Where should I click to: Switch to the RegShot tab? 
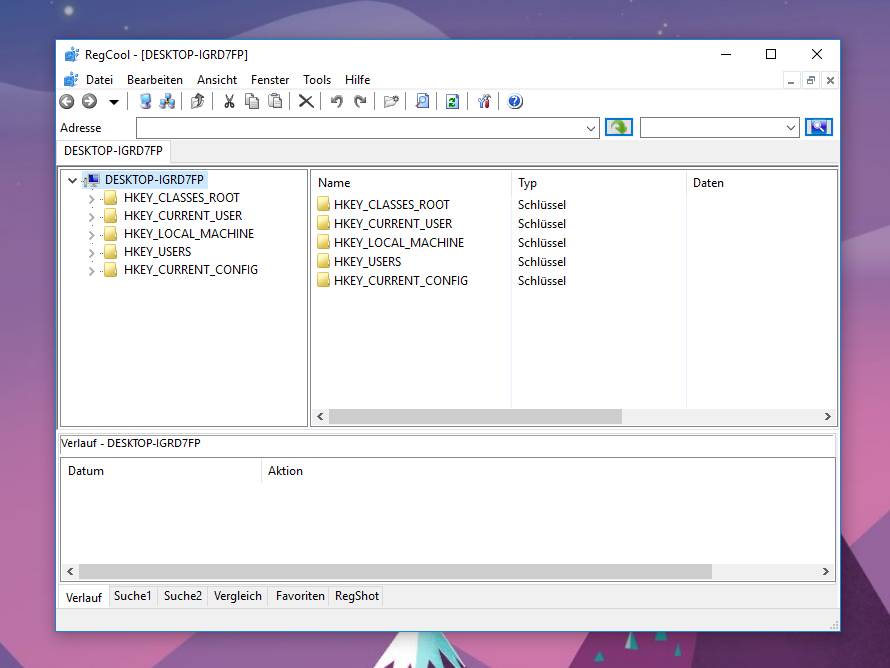click(x=356, y=596)
